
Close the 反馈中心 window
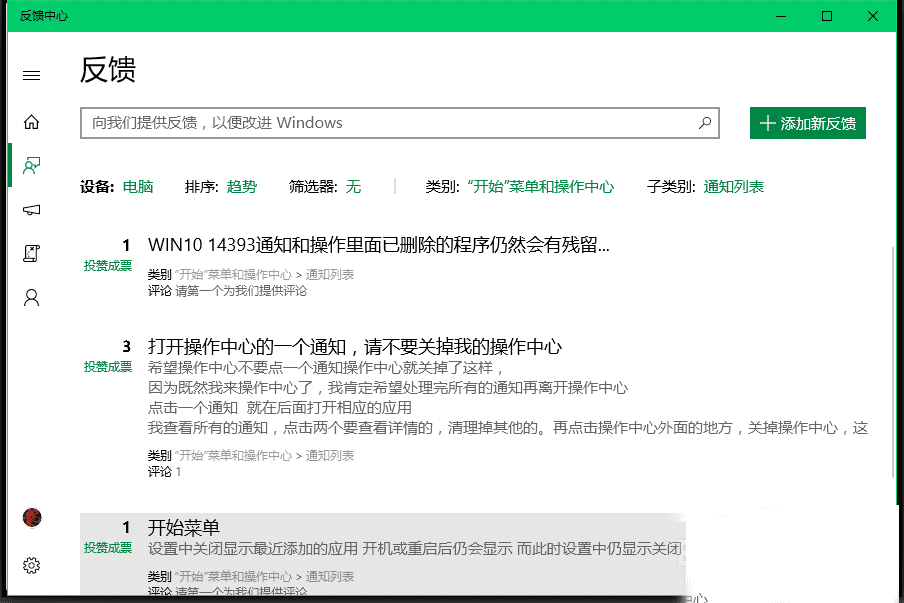(x=873, y=16)
